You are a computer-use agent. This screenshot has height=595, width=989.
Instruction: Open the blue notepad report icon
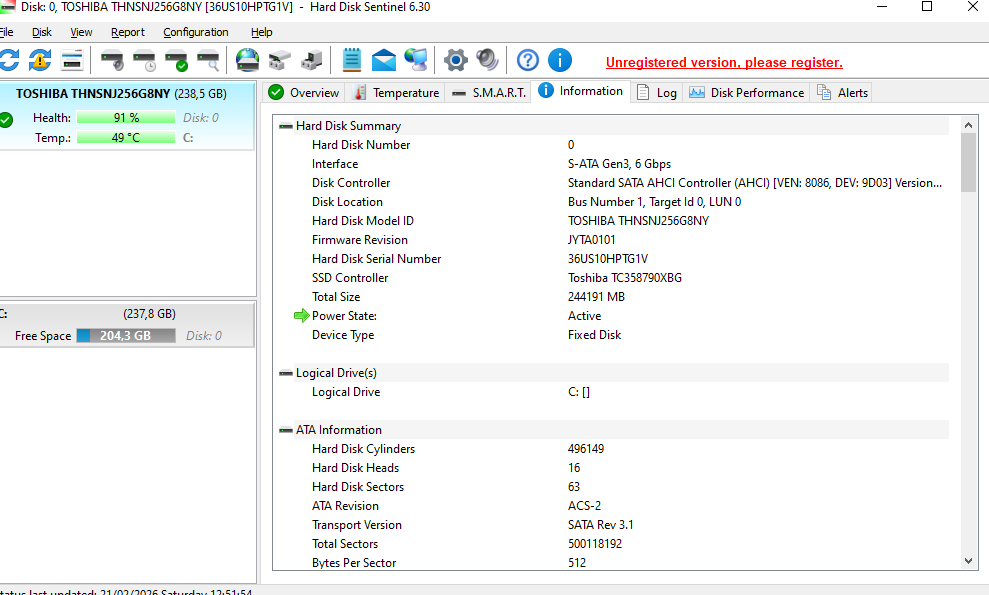pos(351,60)
